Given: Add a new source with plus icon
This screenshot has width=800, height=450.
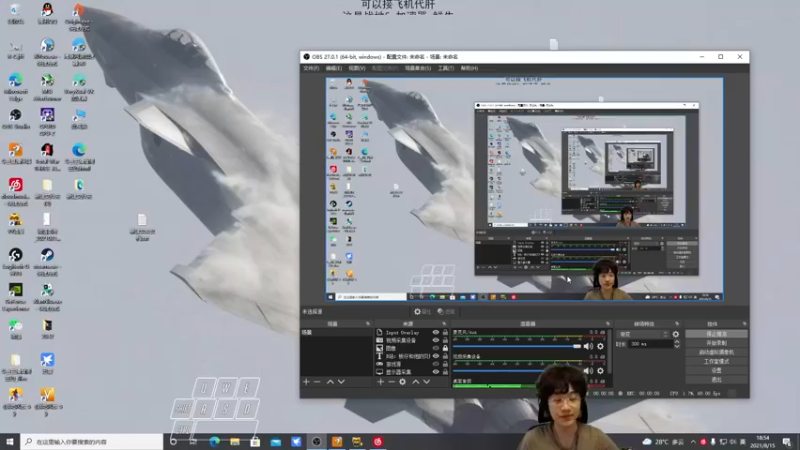Looking at the screenshot, I should click(x=380, y=382).
